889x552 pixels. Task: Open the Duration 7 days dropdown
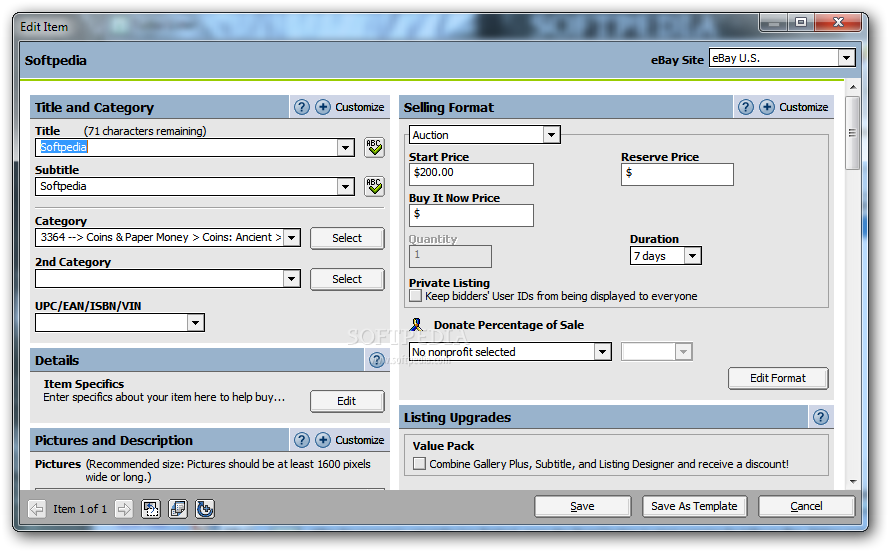(x=692, y=256)
